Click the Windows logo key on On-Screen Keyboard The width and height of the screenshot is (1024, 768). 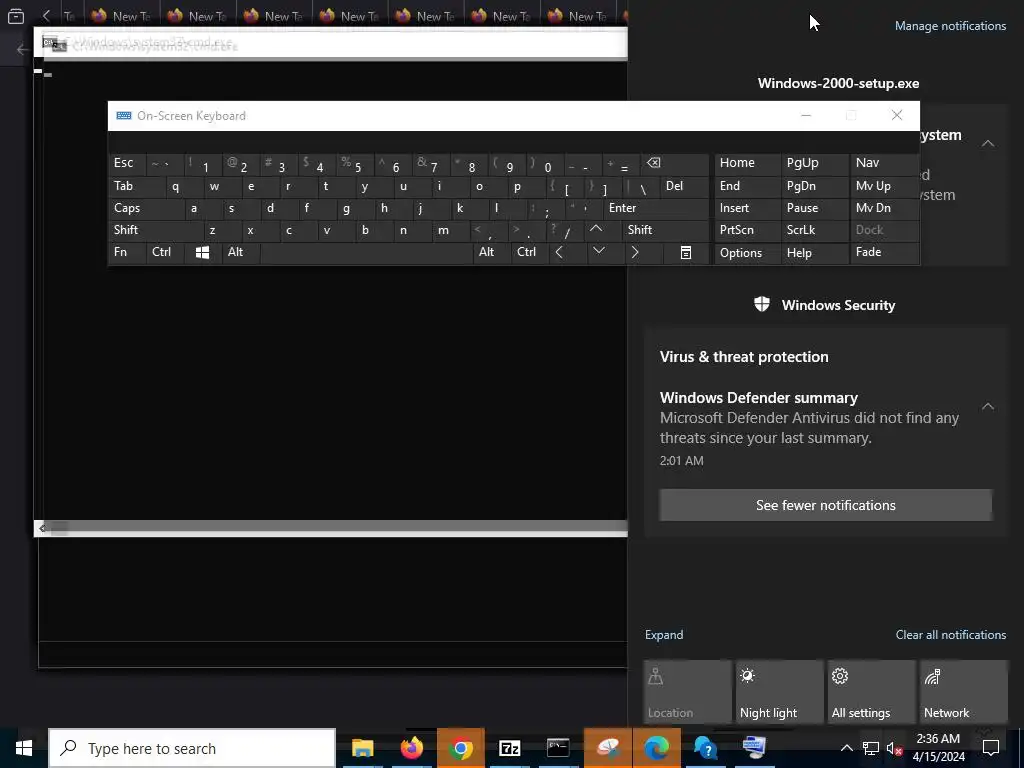202,253
